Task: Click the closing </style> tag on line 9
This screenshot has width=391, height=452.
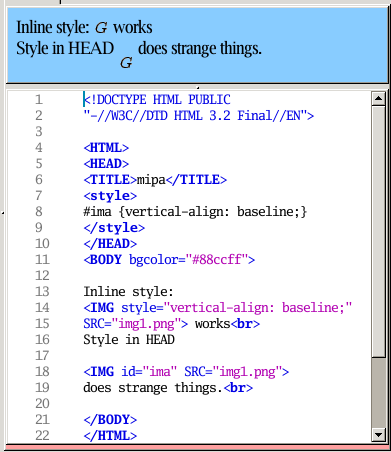Action: click(x=114, y=228)
